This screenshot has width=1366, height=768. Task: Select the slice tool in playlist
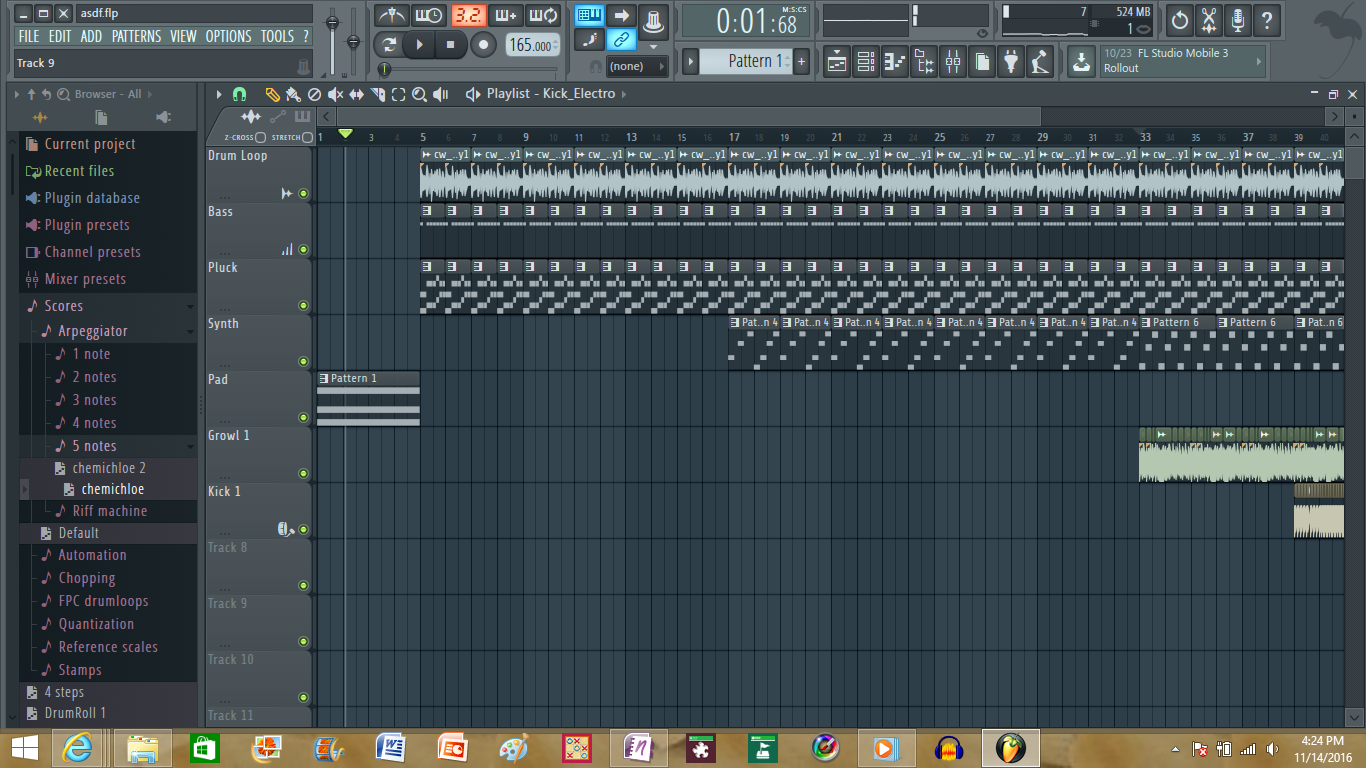(x=378, y=94)
